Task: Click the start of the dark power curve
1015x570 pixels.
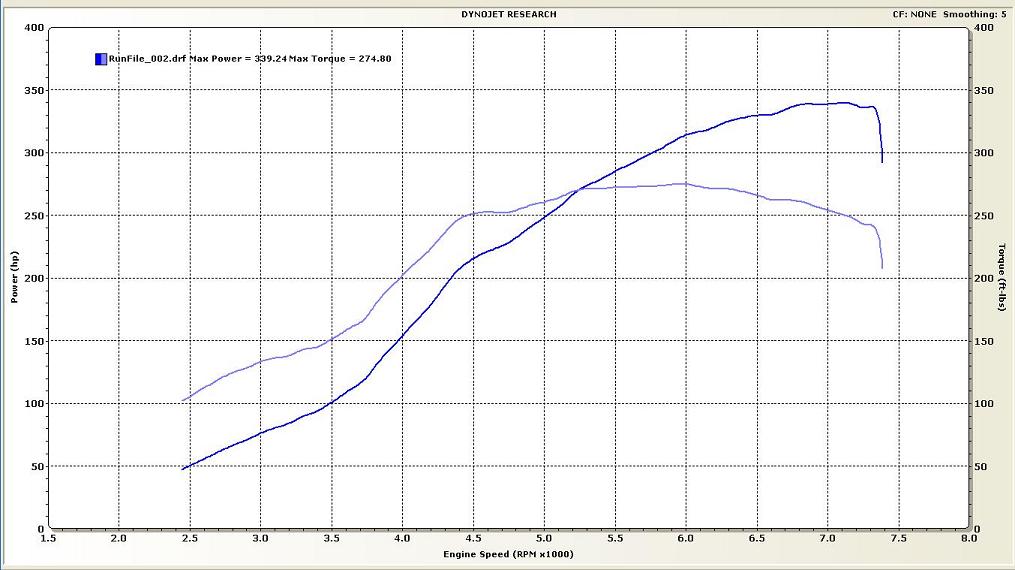Action: [183, 469]
